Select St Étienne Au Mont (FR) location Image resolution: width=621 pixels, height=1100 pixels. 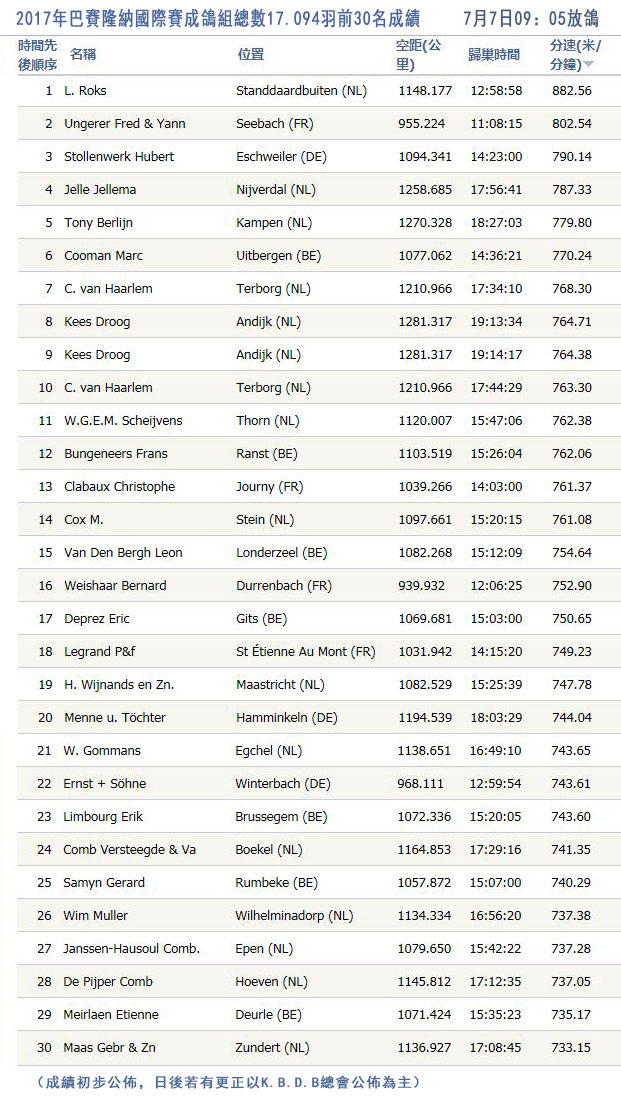pyautogui.click(x=305, y=651)
